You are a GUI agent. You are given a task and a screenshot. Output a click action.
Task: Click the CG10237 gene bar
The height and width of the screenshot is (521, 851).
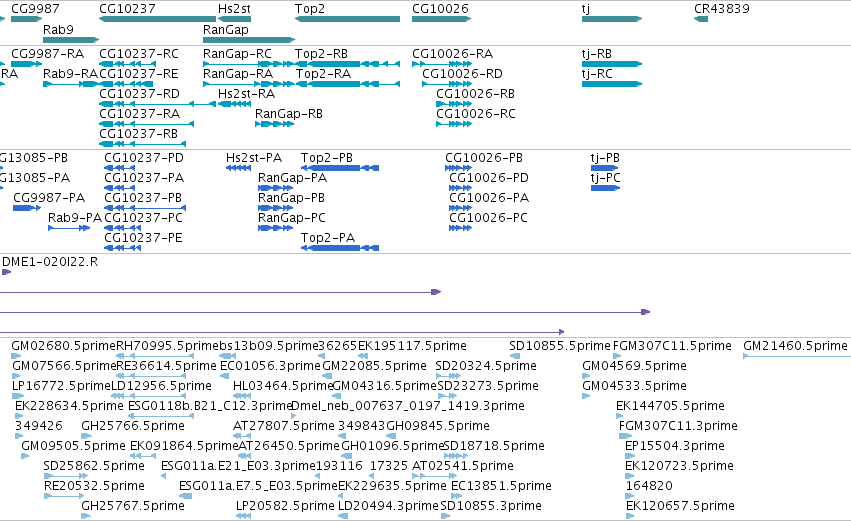tap(158, 19)
